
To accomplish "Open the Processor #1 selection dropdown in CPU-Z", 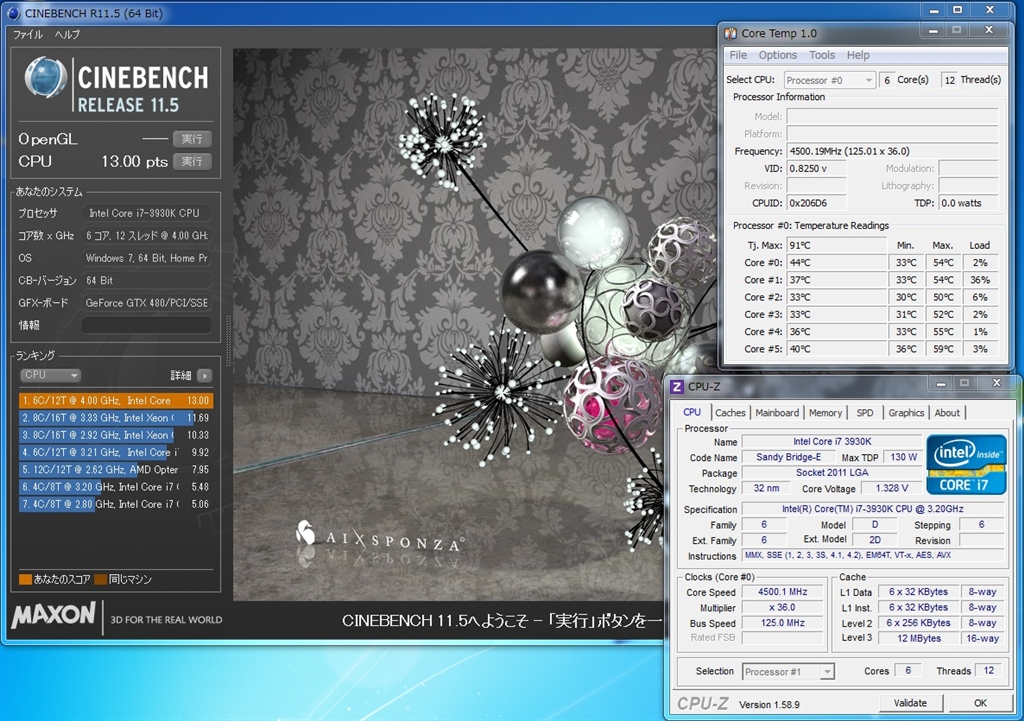I will pos(788,671).
